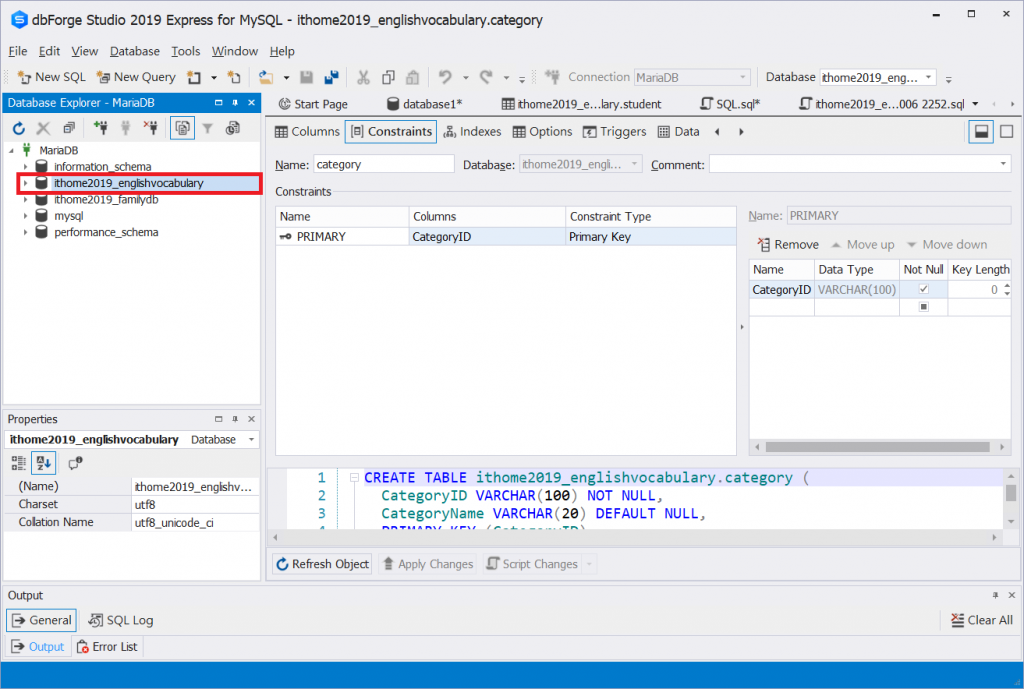This screenshot has height=689, width=1024.
Task: Click the collapse all windows icon in Explorer
Action: click(x=69, y=129)
